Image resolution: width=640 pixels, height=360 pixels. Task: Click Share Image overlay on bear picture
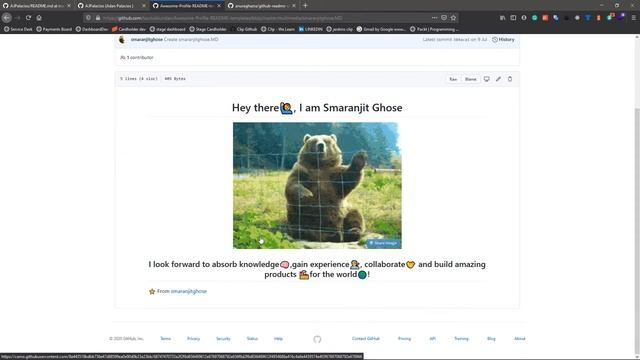point(383,243)
